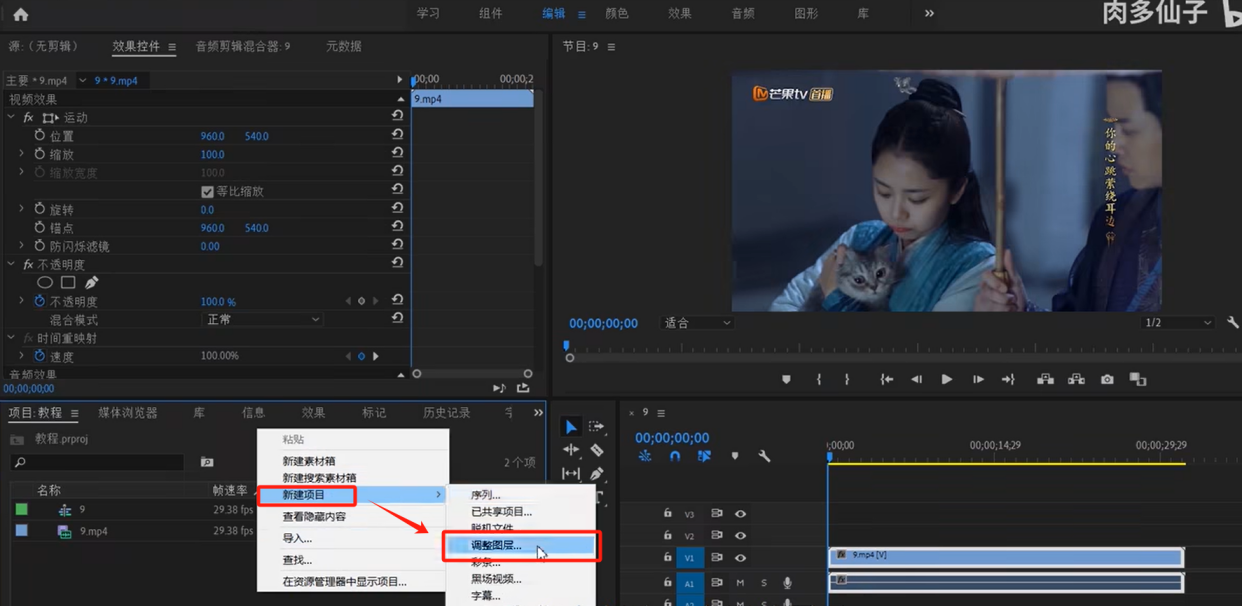The image size is (1242, 606).
Task: Select the Track Select Forward tool
Action: tap(597, 427)
